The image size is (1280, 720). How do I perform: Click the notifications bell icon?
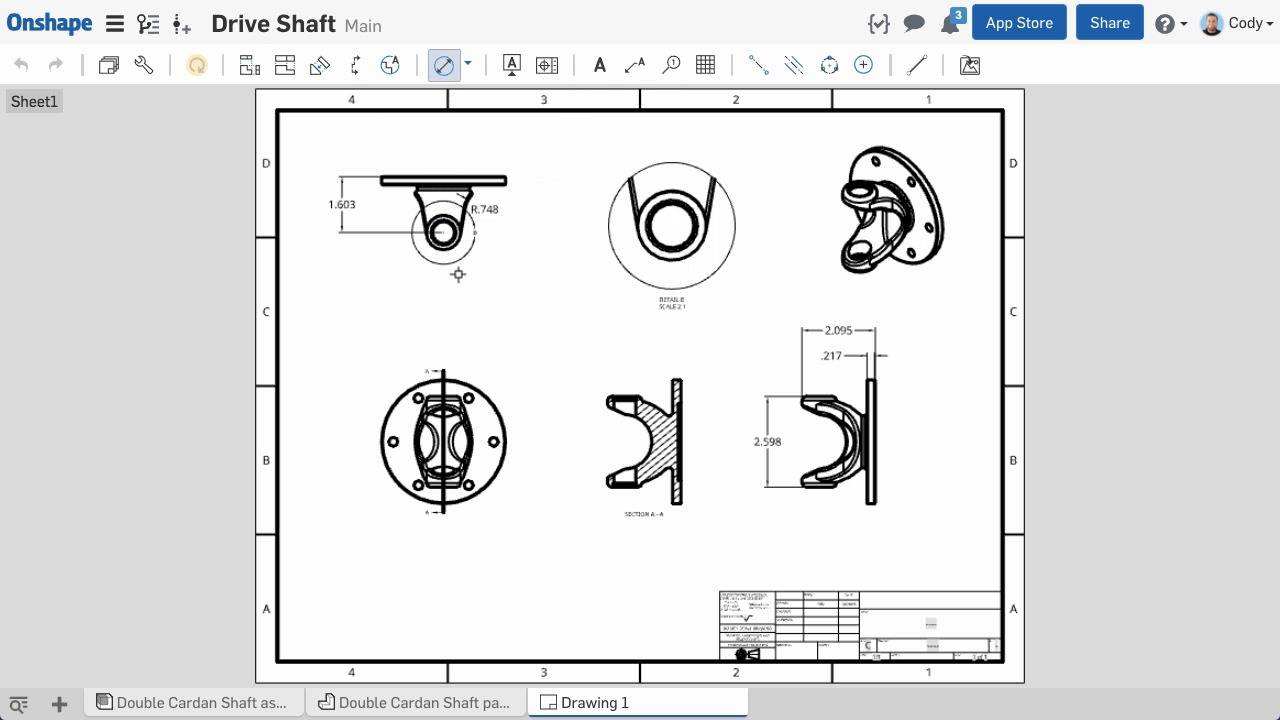949,22
